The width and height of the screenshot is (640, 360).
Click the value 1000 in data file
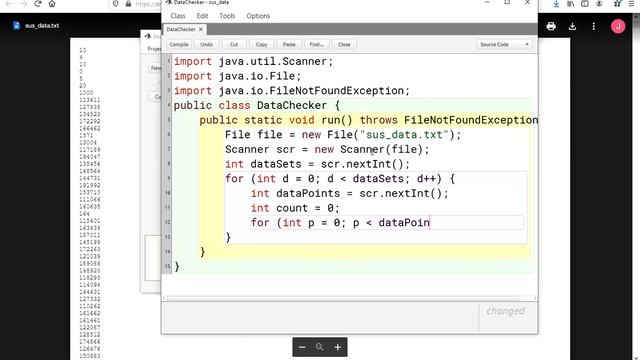click(86, 93)
